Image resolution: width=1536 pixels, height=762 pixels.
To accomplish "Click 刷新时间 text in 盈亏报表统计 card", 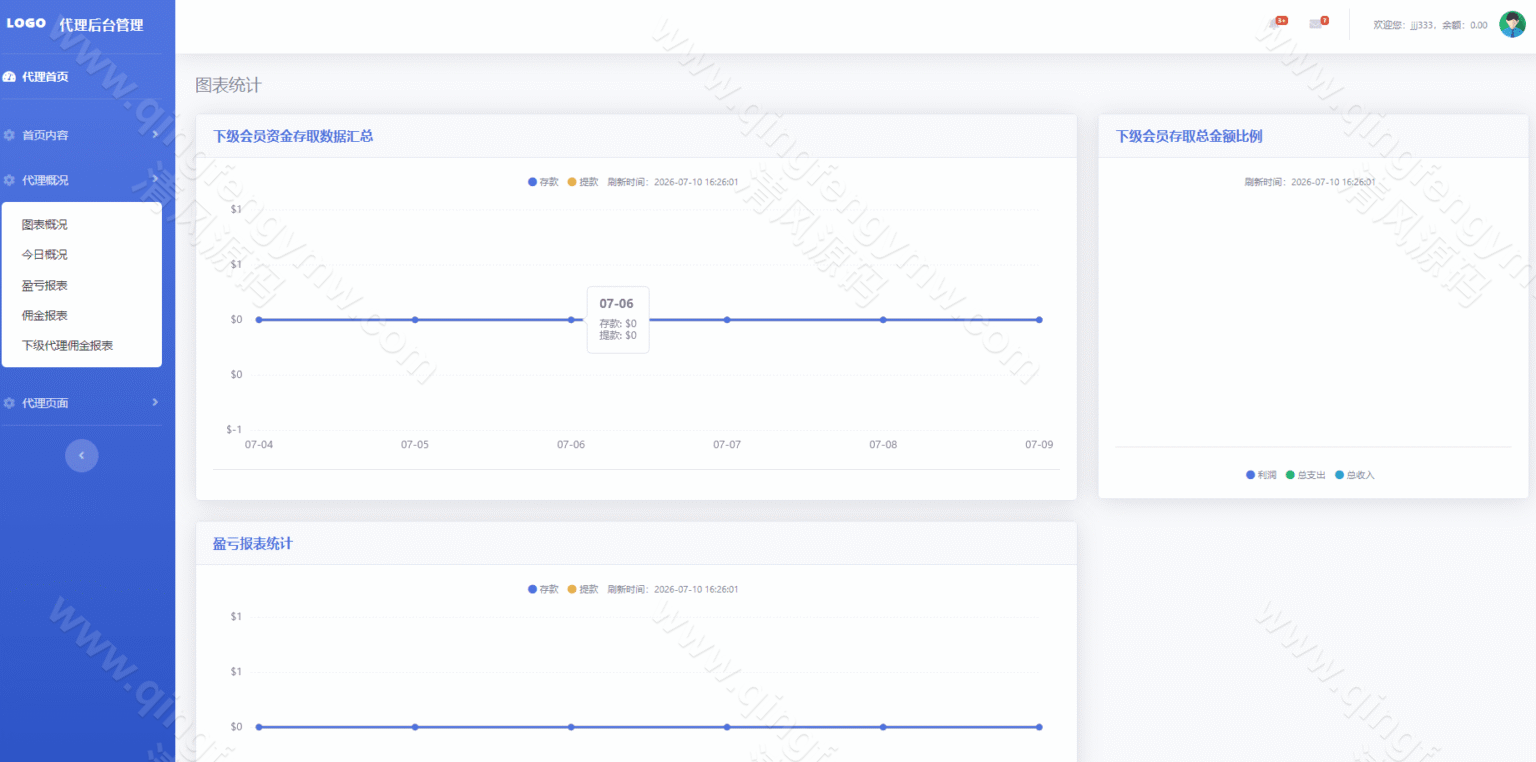I will (x=673, y=589).
